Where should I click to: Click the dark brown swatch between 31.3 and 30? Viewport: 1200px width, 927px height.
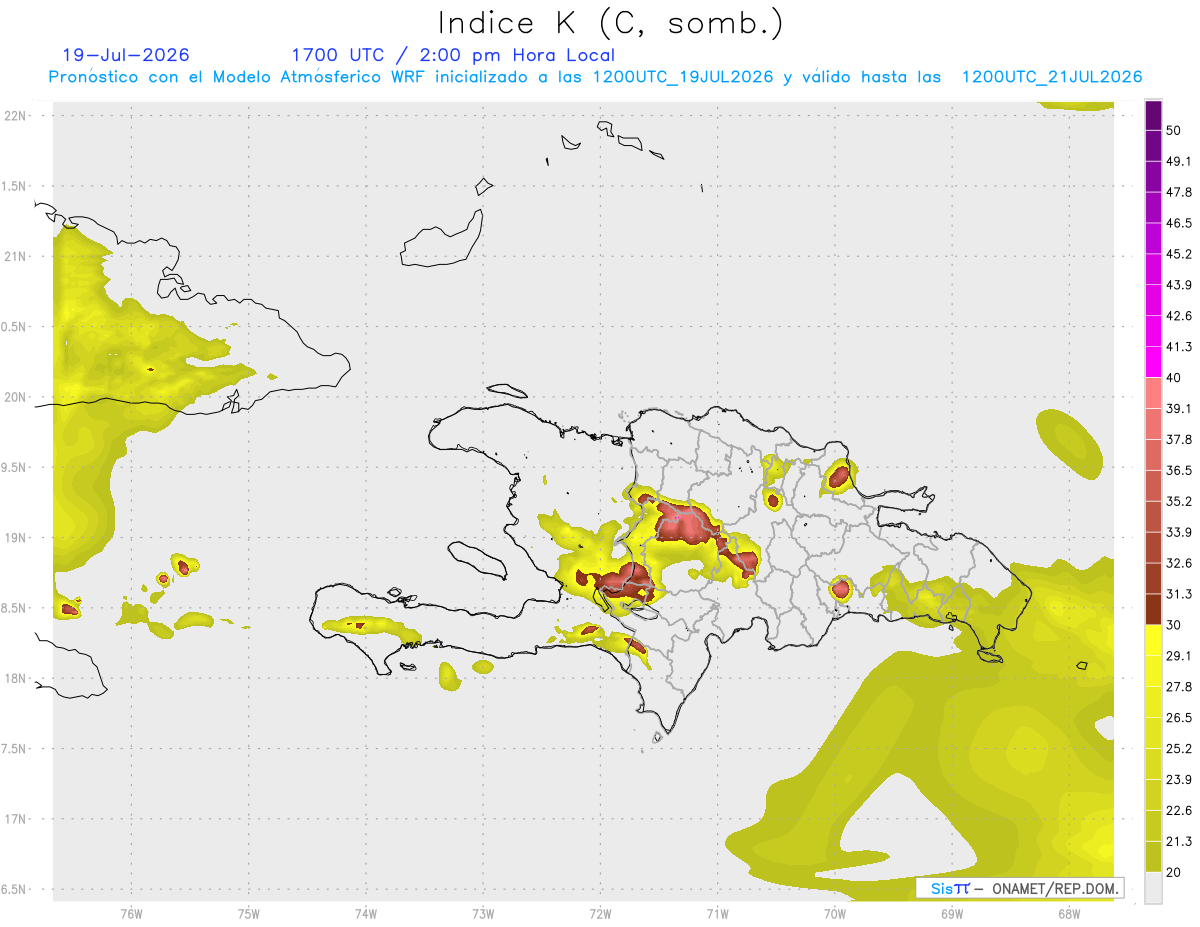[1153, 609]
